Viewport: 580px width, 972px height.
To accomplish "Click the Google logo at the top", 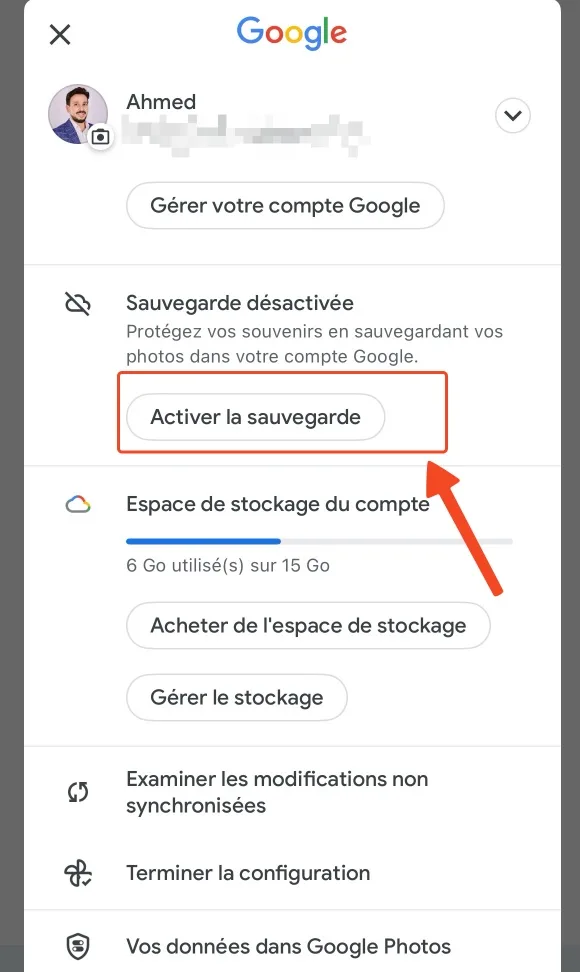I will 291,34.
